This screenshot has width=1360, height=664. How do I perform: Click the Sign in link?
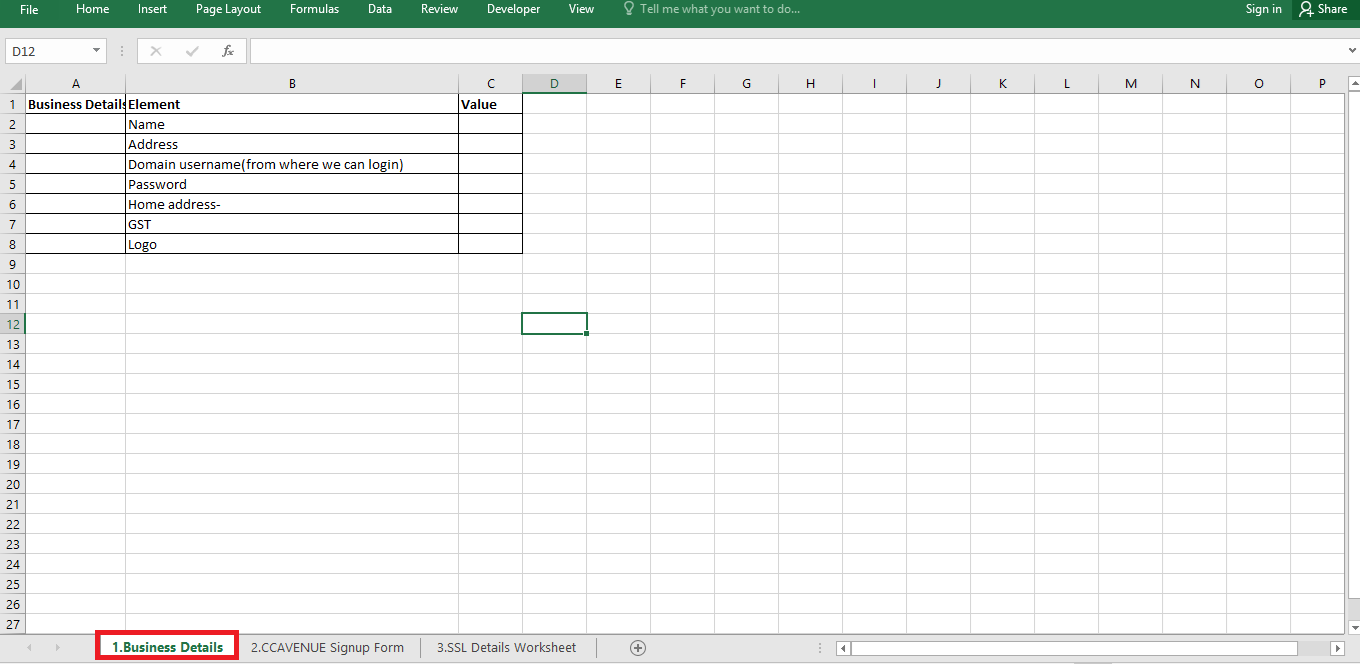tap(1263, 9)
